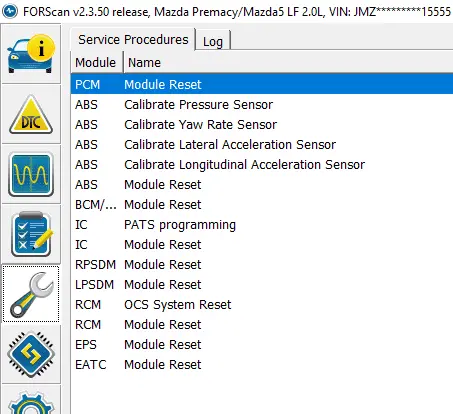Viewport: 453px width, 414px height.
Task: Open the vehicle information car icon
Action: point(31,54)
